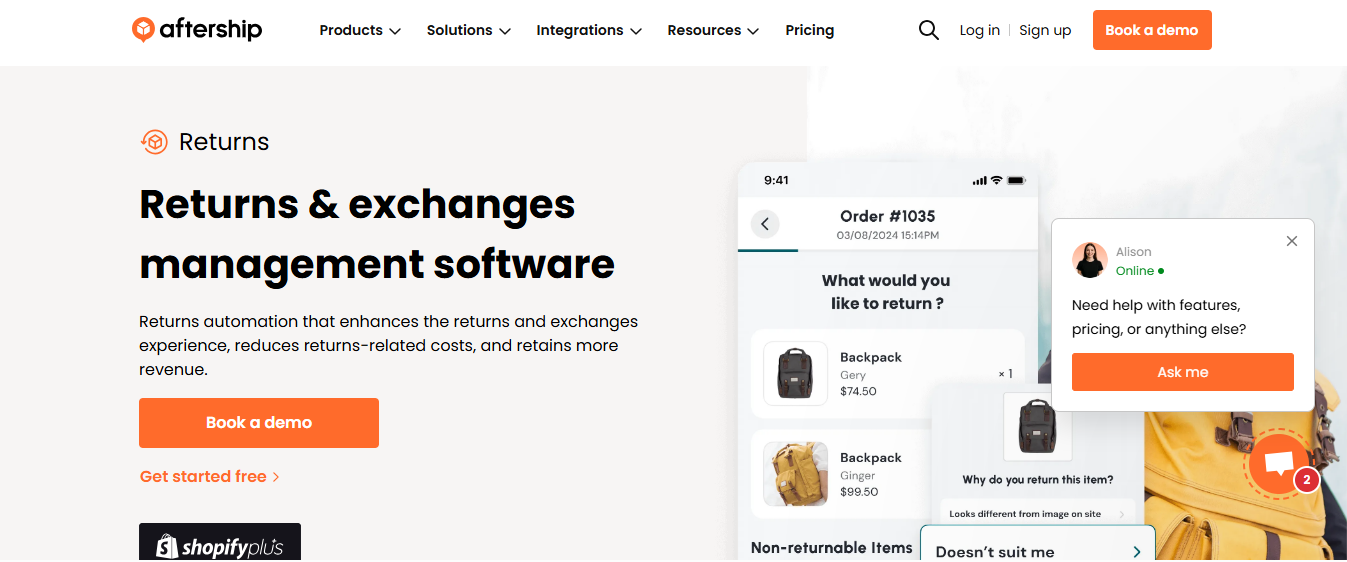The height and width of the screenshot is (562, 1347).
Task: Click the Log in link
Action: (979, 31)
